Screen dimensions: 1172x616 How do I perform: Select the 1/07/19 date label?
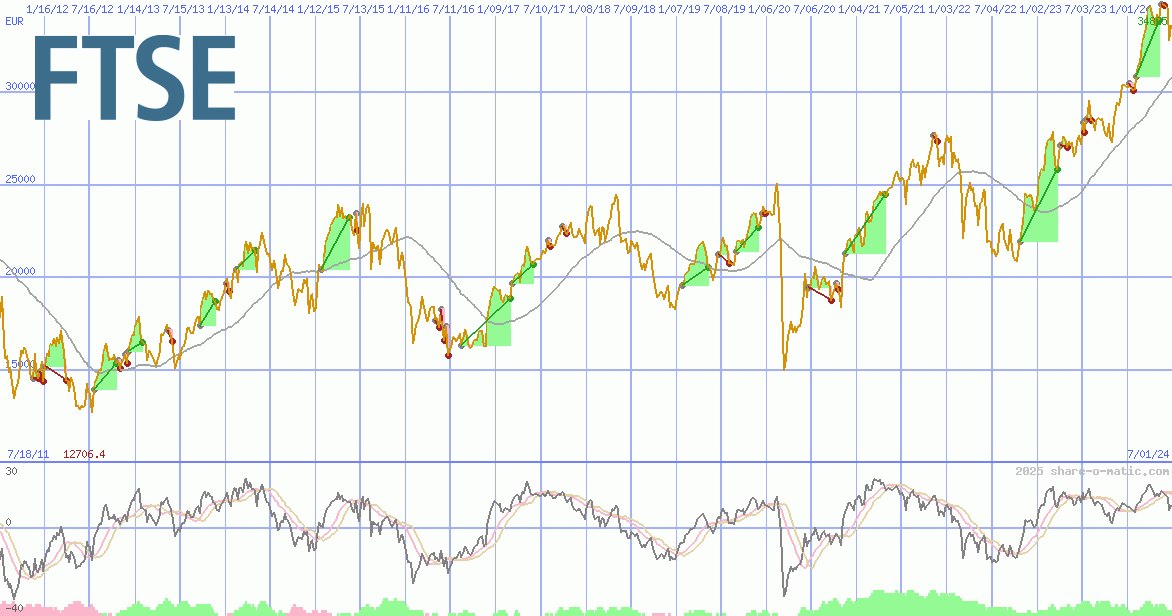click(679, 9)
